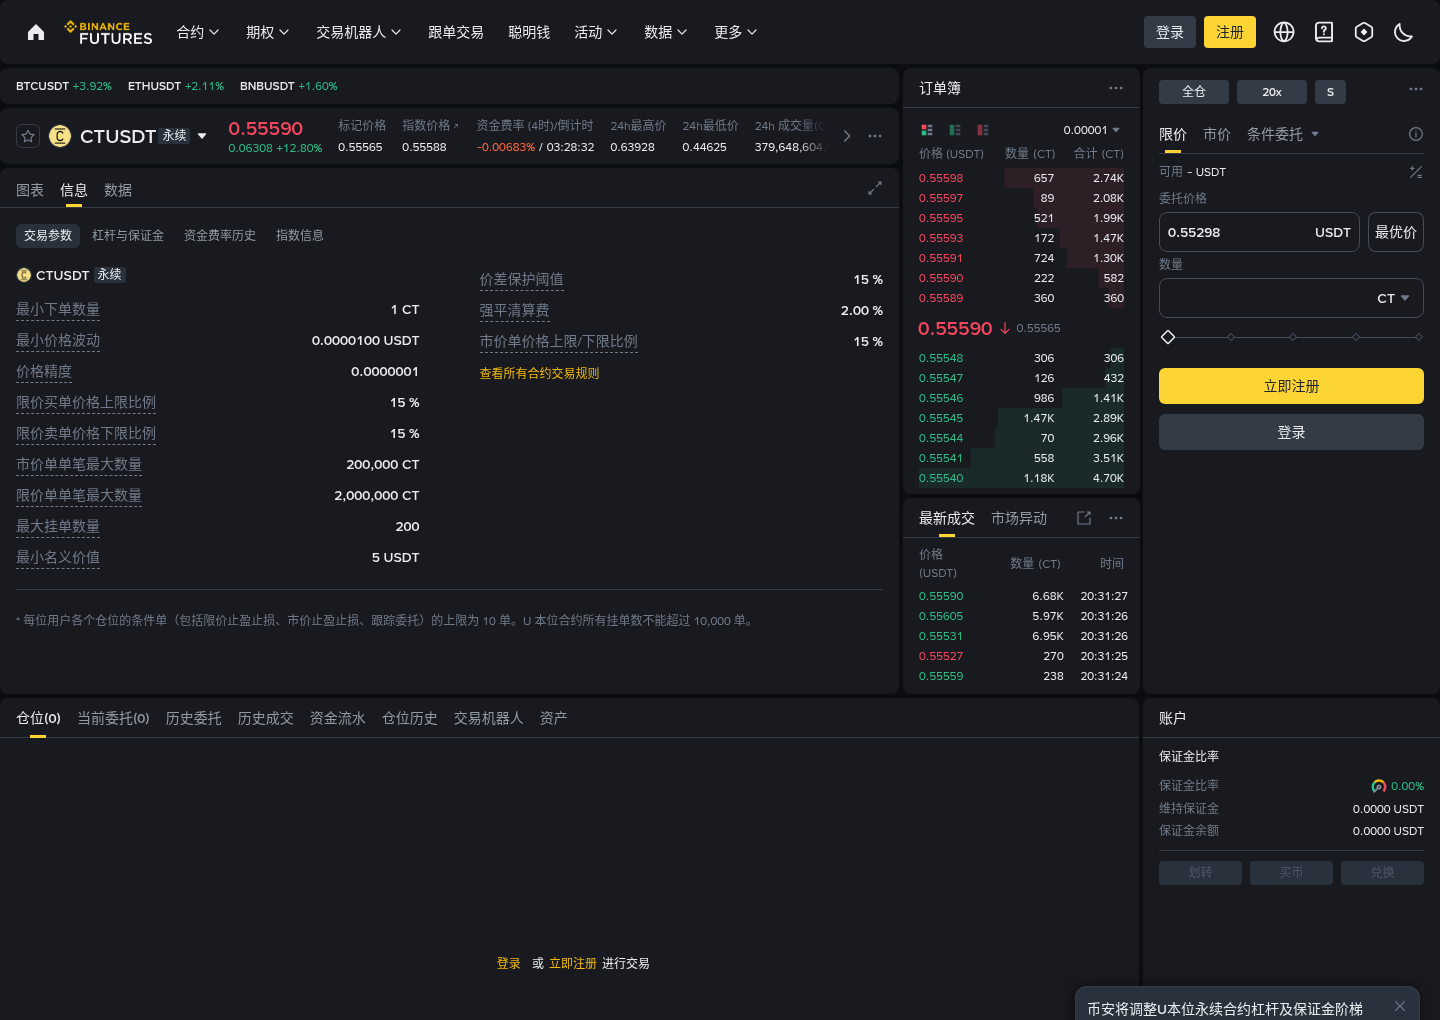
Task: Show more ticker stats right arrow
Action: [847, 136]
